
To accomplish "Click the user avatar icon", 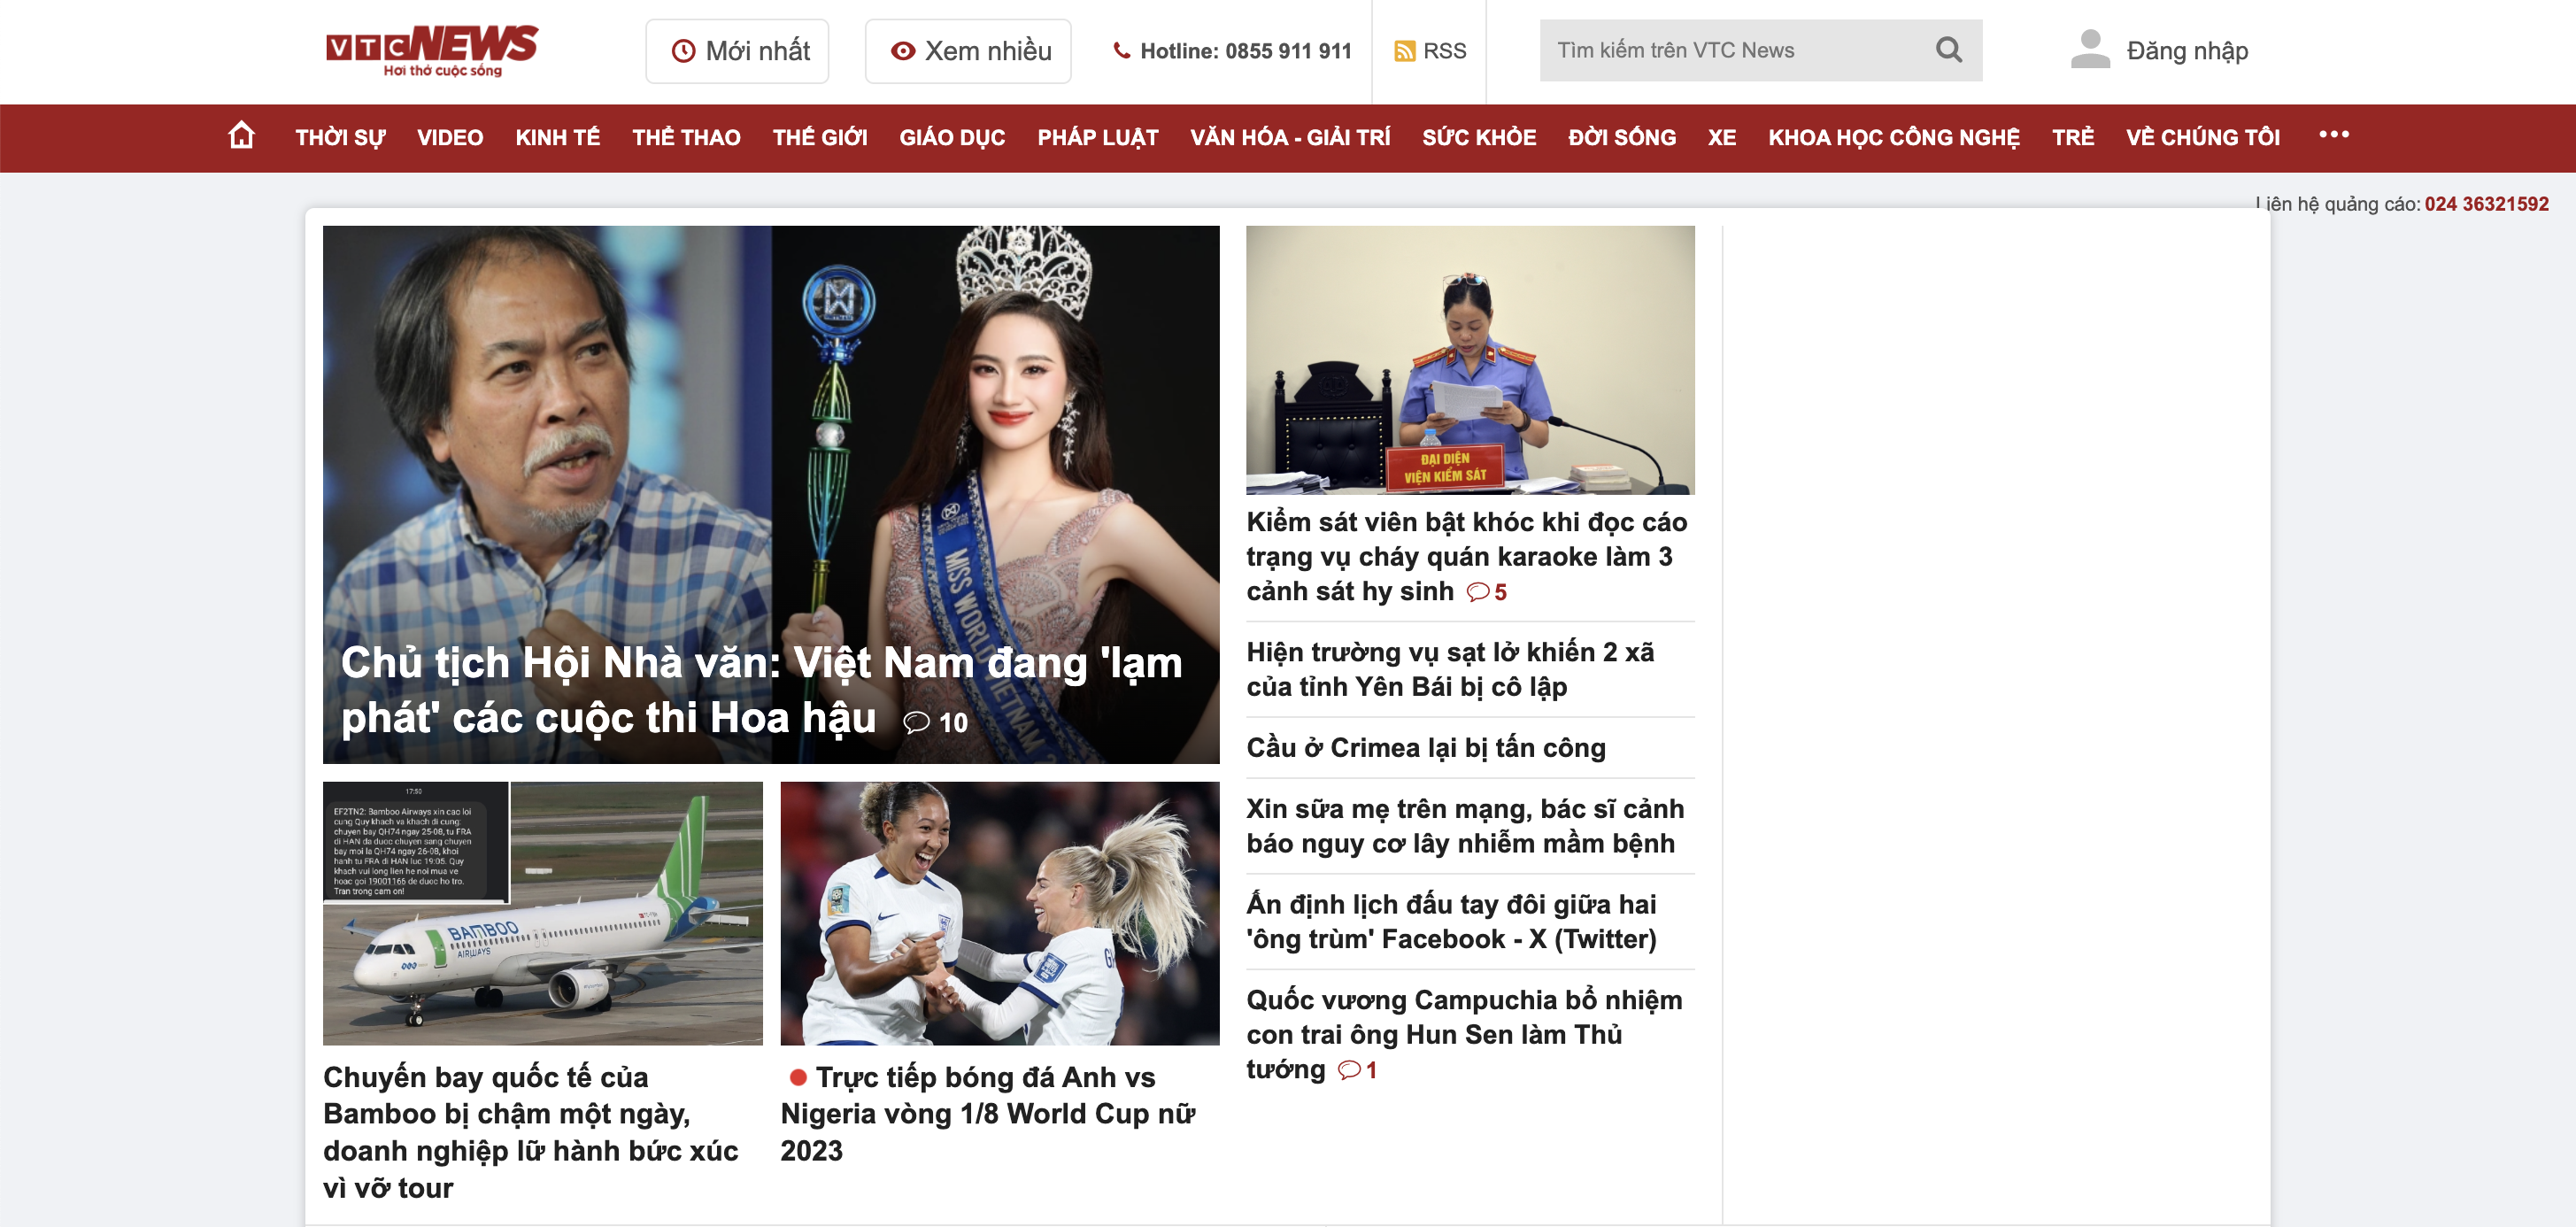I will coord(2089,50).
